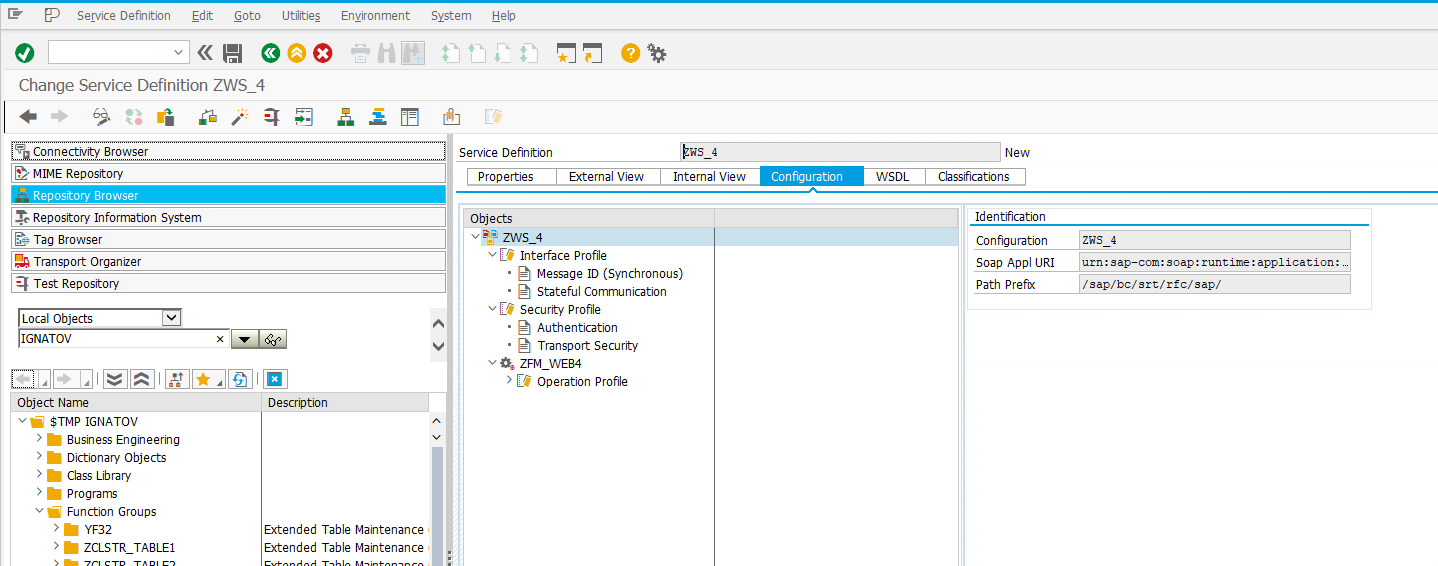Collapse the Security Profile node

[491, 309]
